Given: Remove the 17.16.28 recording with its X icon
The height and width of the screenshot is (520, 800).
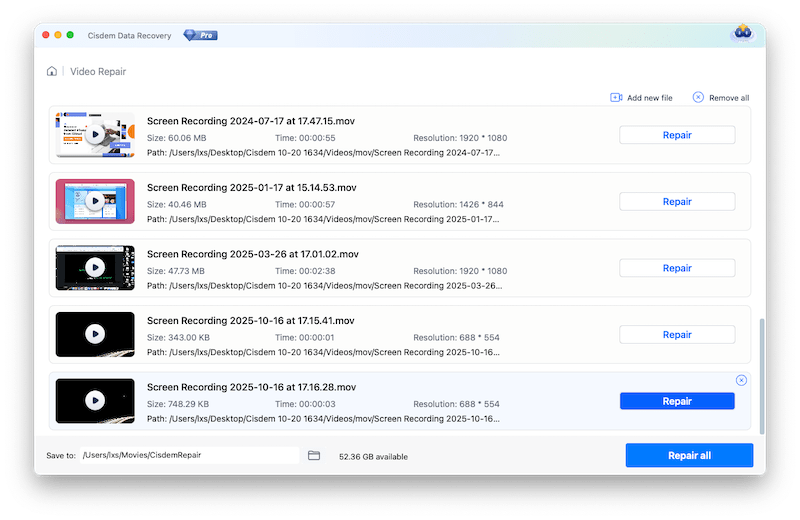Looking at the screenshot, I should [x=741, y=380].
